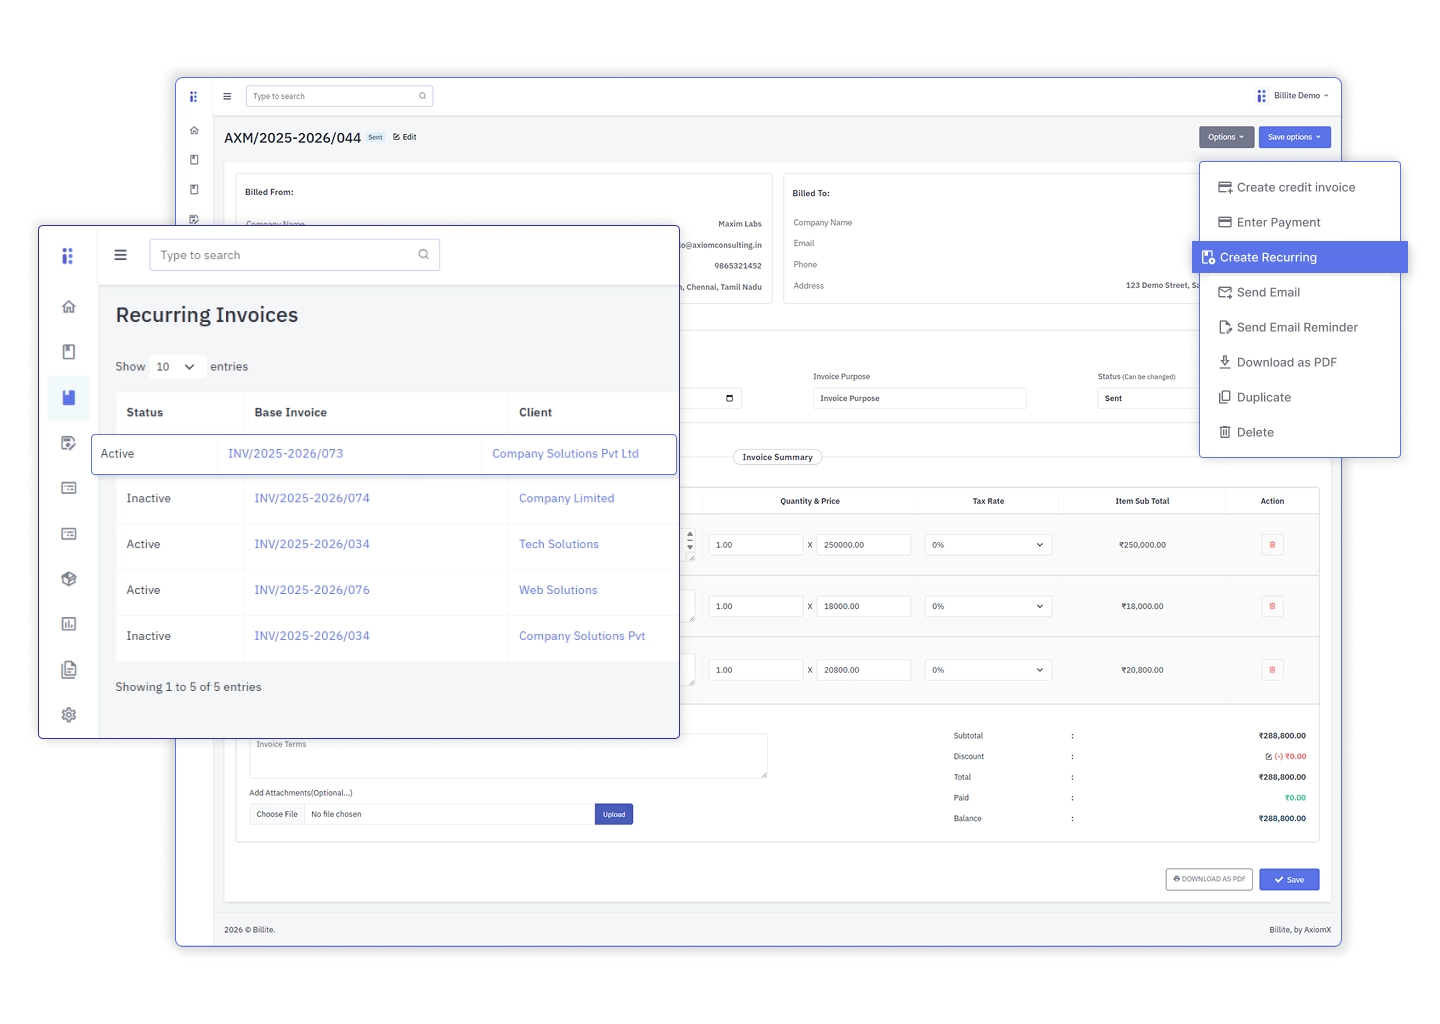Select Download as PDF in the dropdown menu
1440x1024 pixels.
(x=1286, y=361)
